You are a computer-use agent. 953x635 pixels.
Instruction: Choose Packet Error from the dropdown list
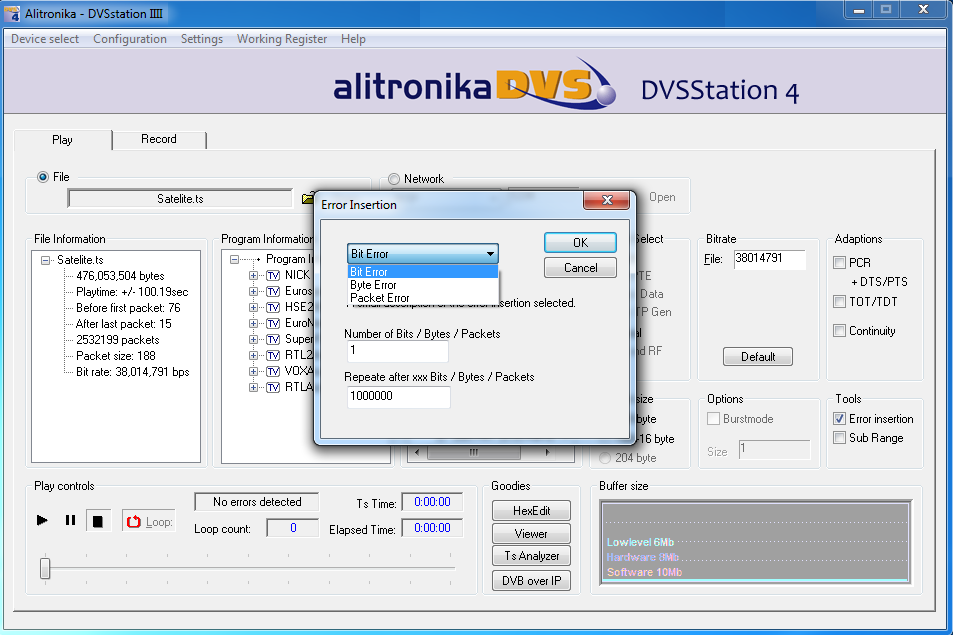tap(380, 298)
